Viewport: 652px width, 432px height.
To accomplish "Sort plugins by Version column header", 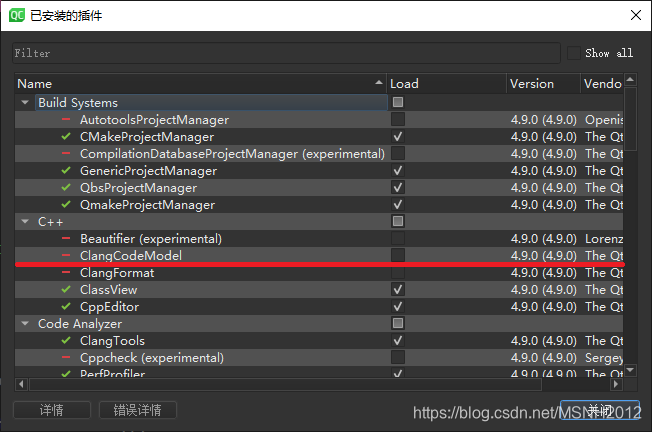I will [543, 84].
